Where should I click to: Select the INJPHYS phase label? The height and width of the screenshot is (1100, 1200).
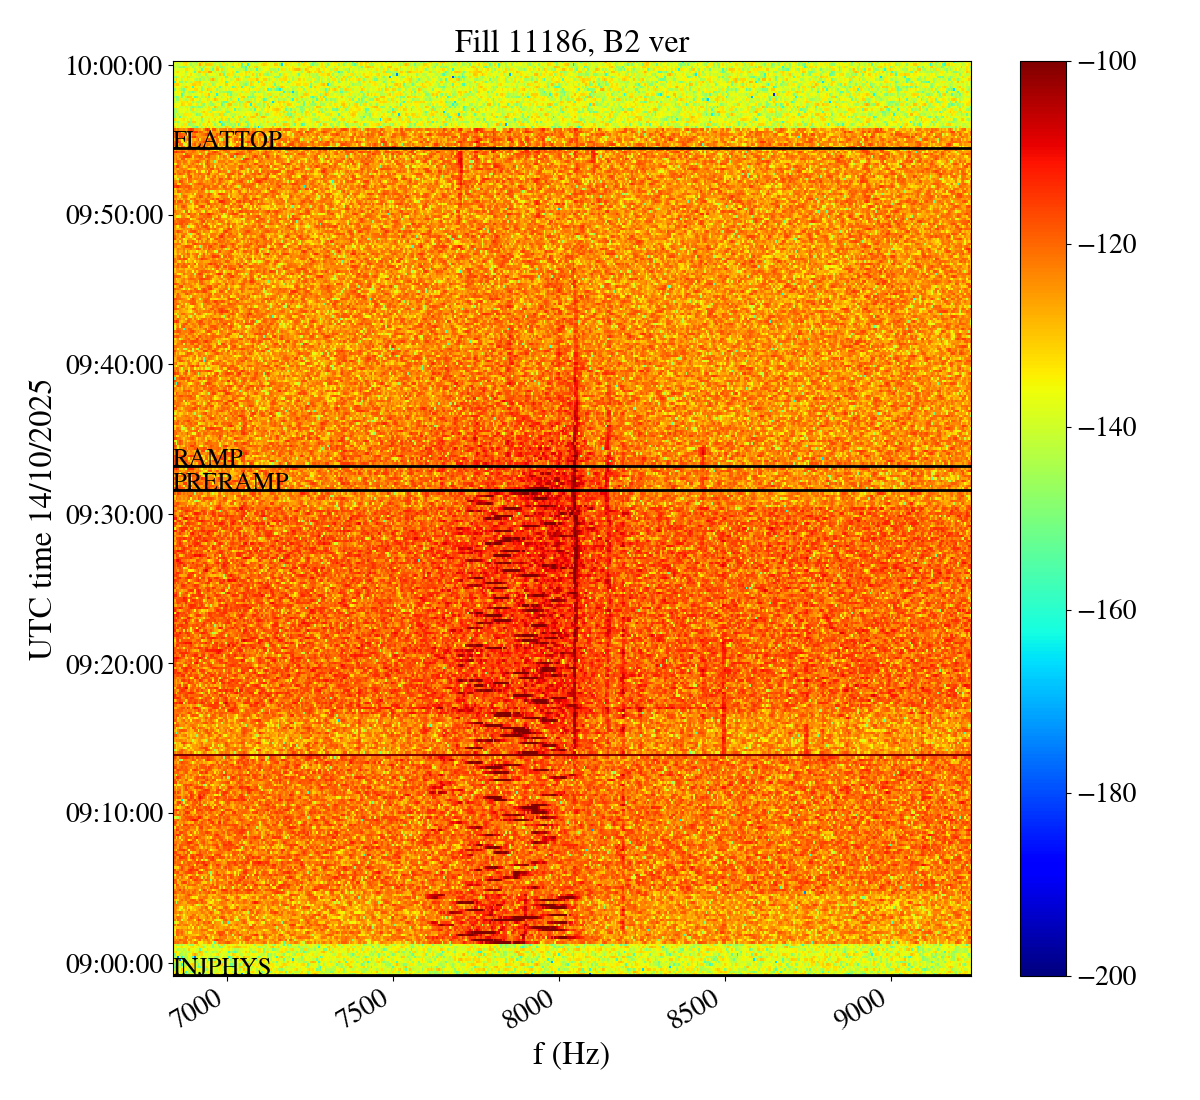(x=222, y=967)
